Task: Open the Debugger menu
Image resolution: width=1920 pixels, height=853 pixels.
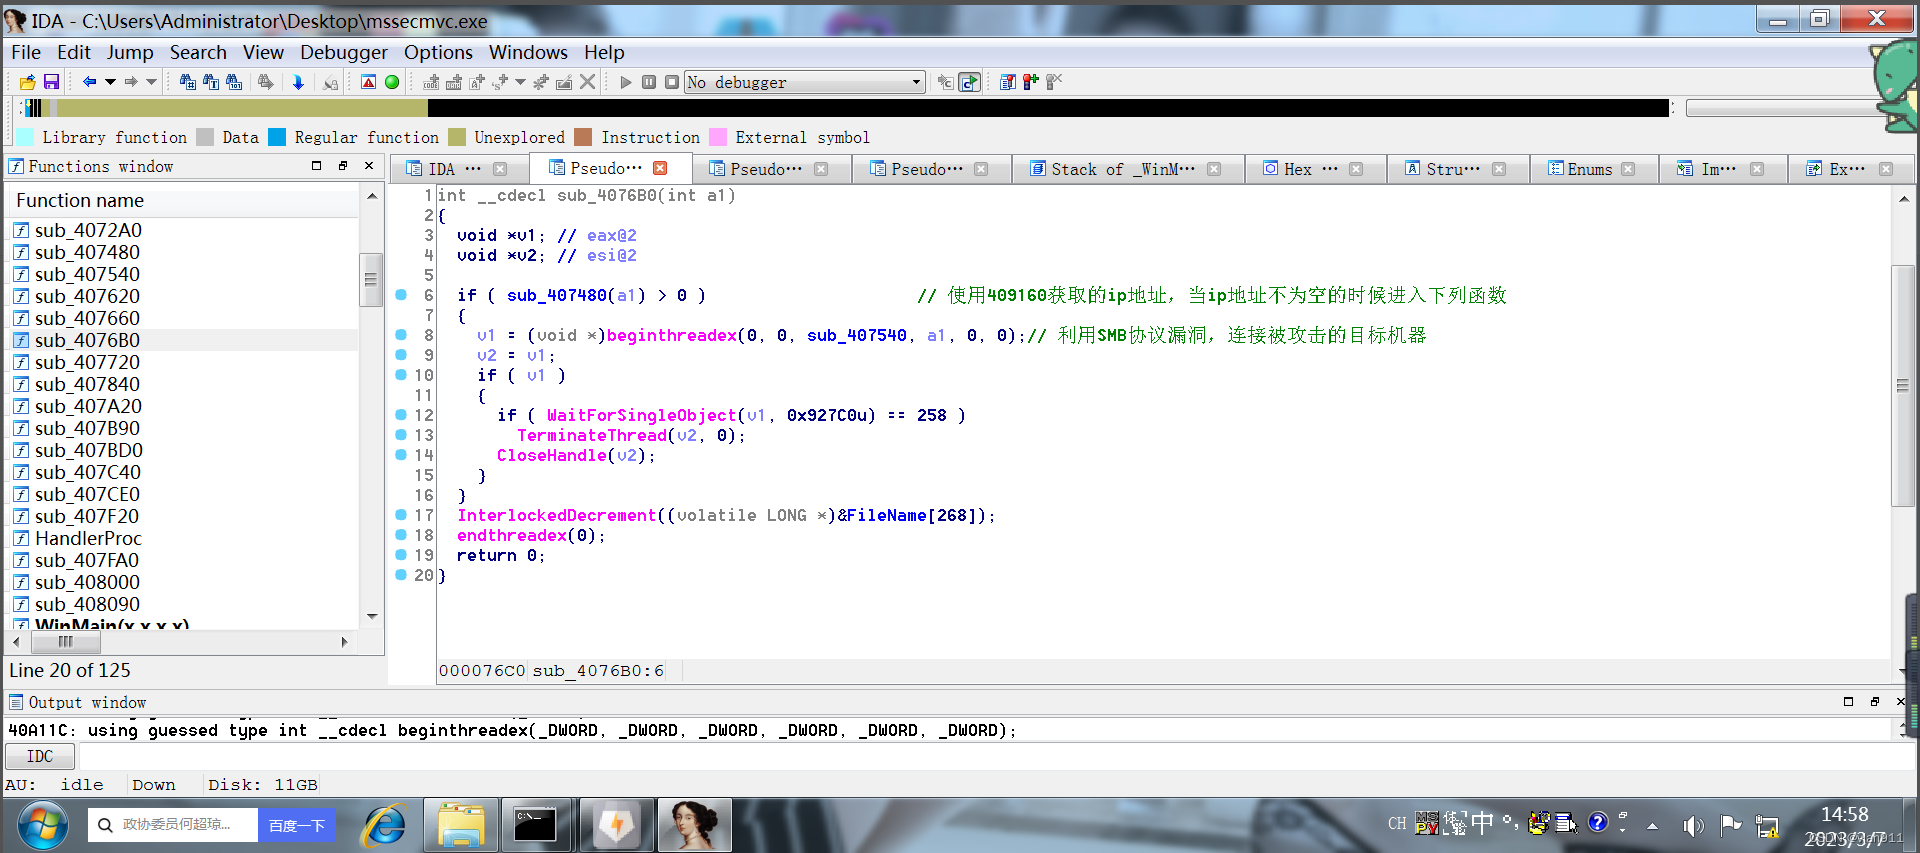Action: (343, 52)
